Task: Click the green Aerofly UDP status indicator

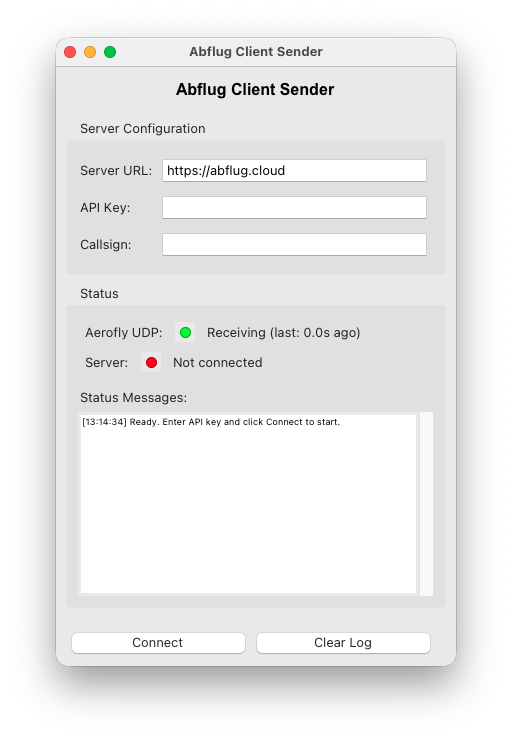Action: click(x=185, y=333)
